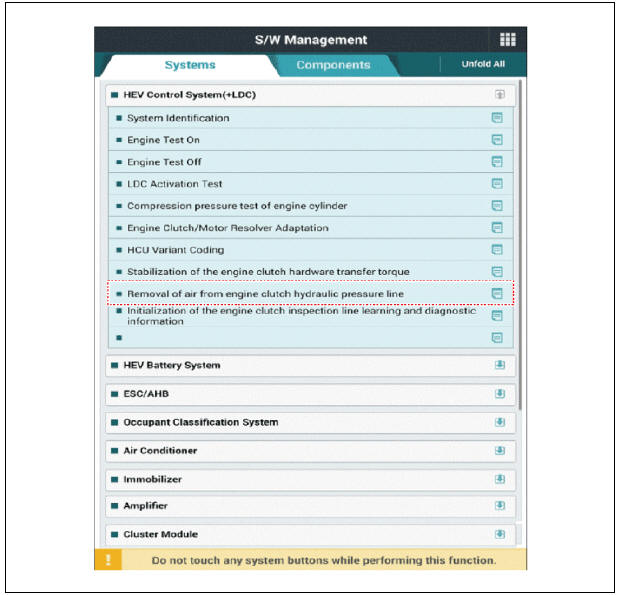Click the Amplifier label
Screen dimensions: 626x595
(x=145, y=506)
